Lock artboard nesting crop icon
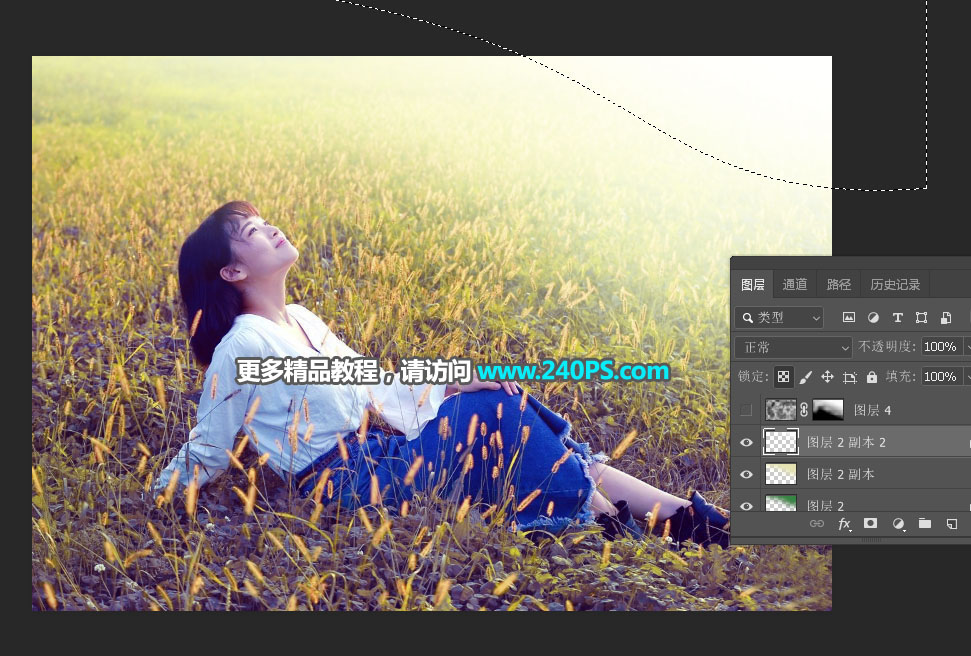Screen dimensions: 971x656 click(x=850, y=377)
